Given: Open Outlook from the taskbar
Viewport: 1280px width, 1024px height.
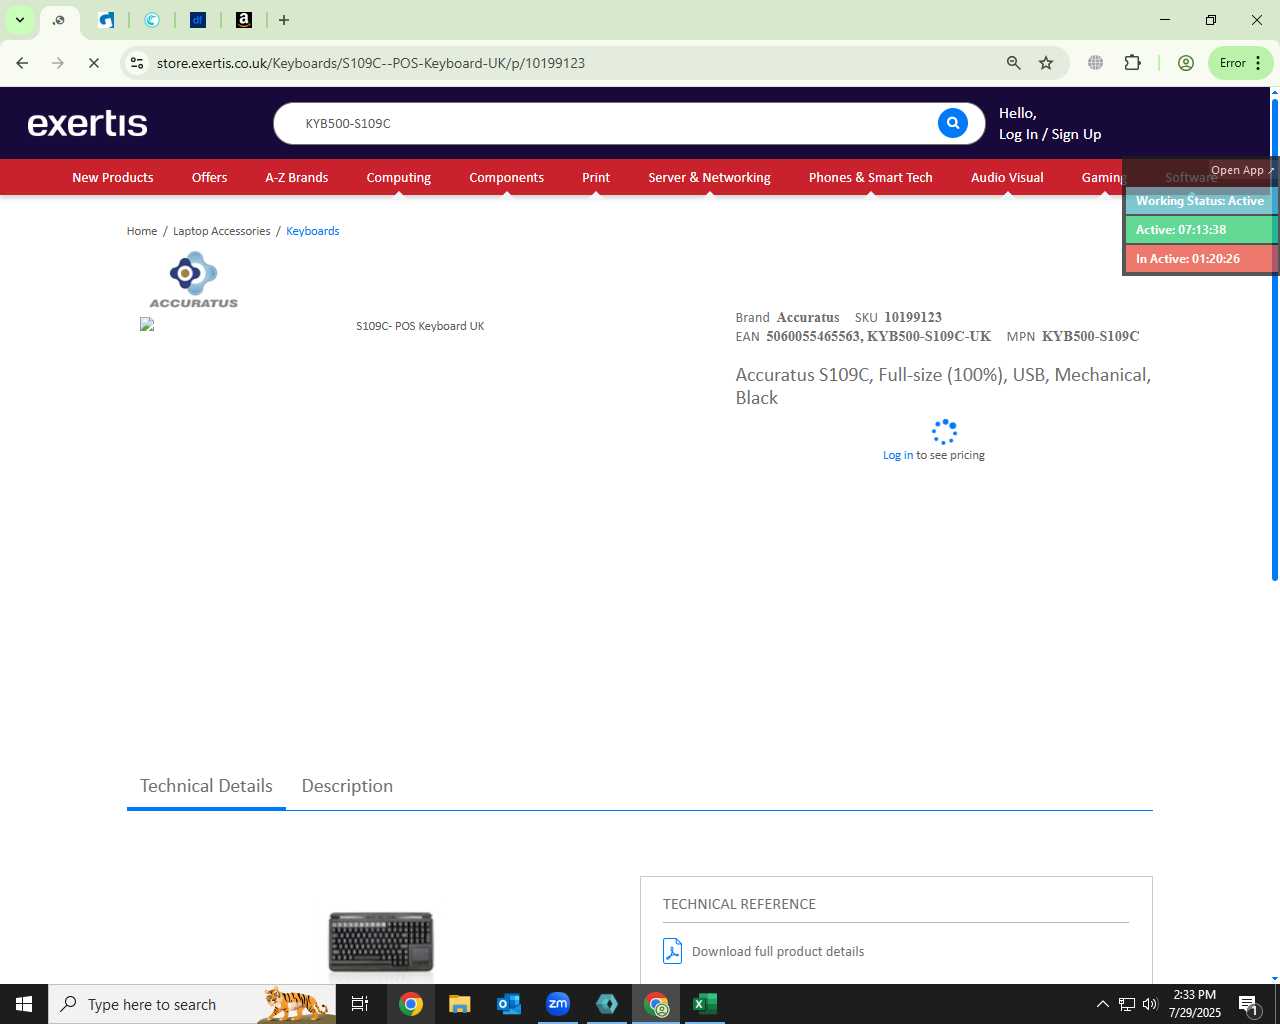Looking at the screenshot, I should click(509, 1004).
